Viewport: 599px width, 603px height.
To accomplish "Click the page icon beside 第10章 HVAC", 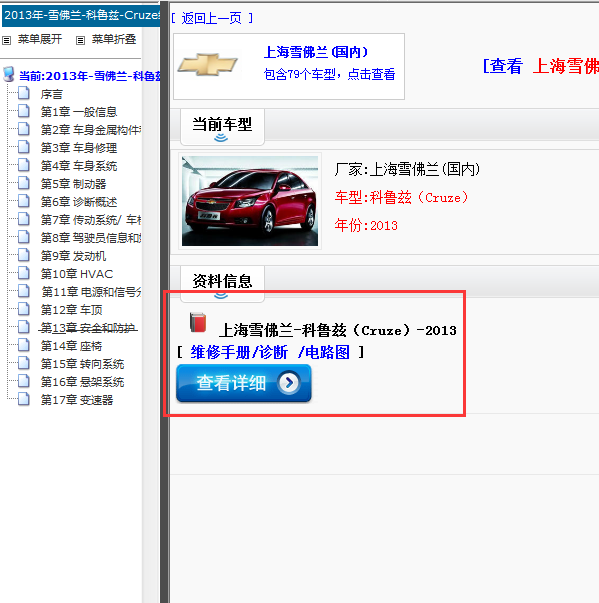I will 24,273.
